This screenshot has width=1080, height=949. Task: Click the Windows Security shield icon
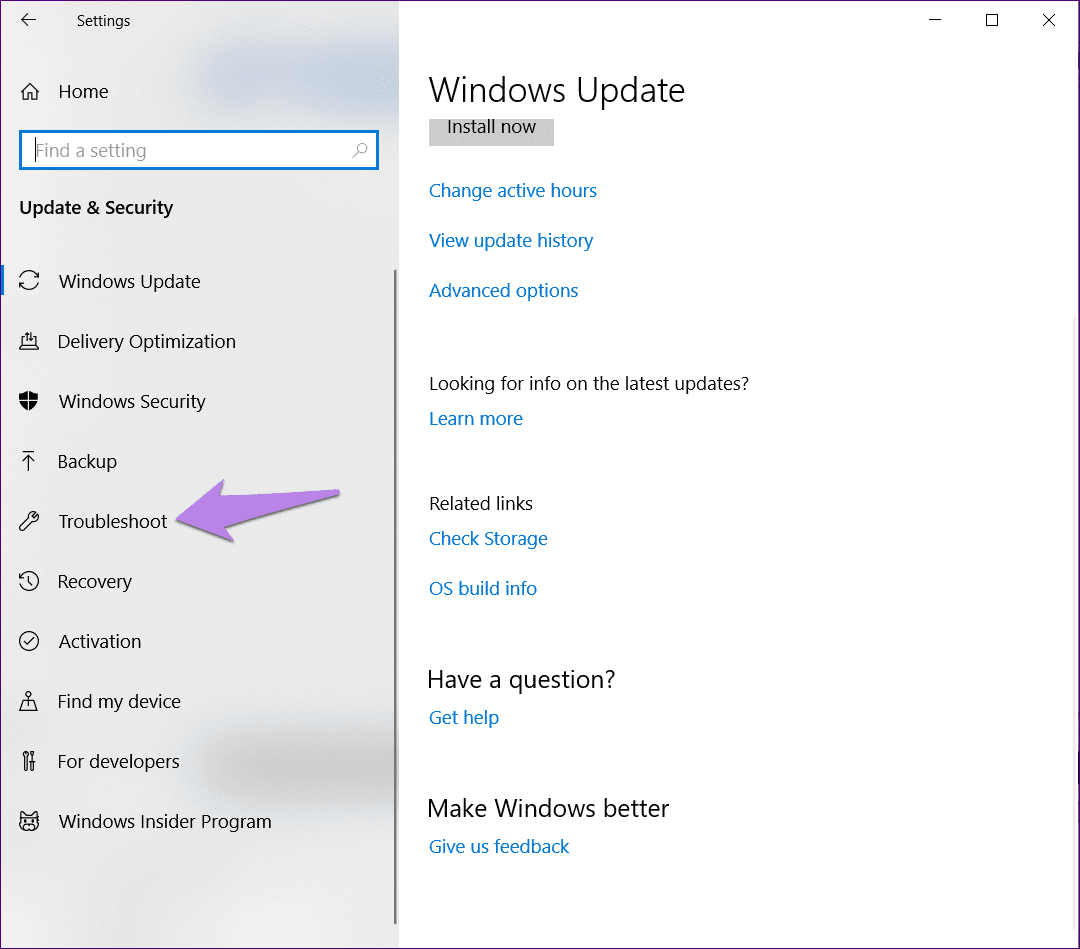click(29, 401)
